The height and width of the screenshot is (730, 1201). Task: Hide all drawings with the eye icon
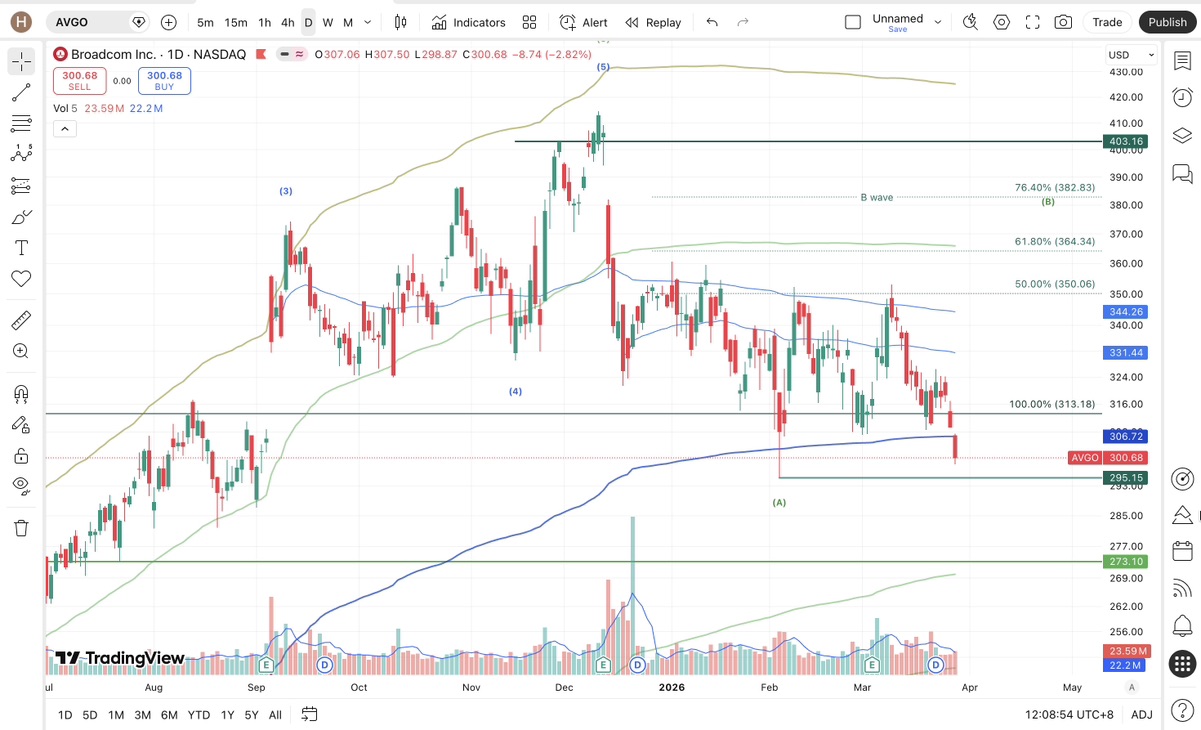21,486
